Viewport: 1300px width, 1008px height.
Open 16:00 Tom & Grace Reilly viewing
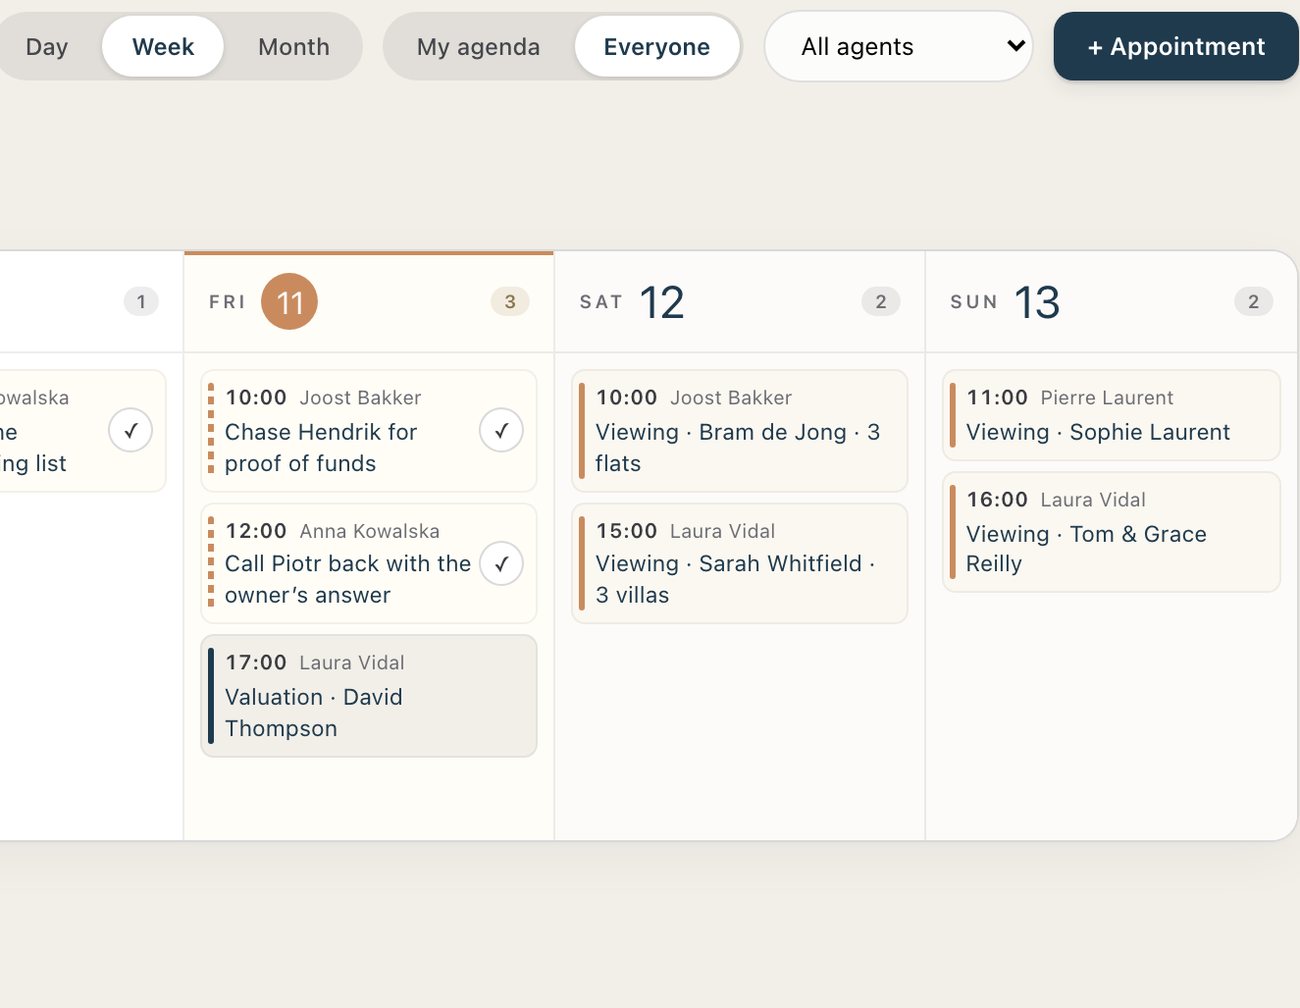(1111, 532)
